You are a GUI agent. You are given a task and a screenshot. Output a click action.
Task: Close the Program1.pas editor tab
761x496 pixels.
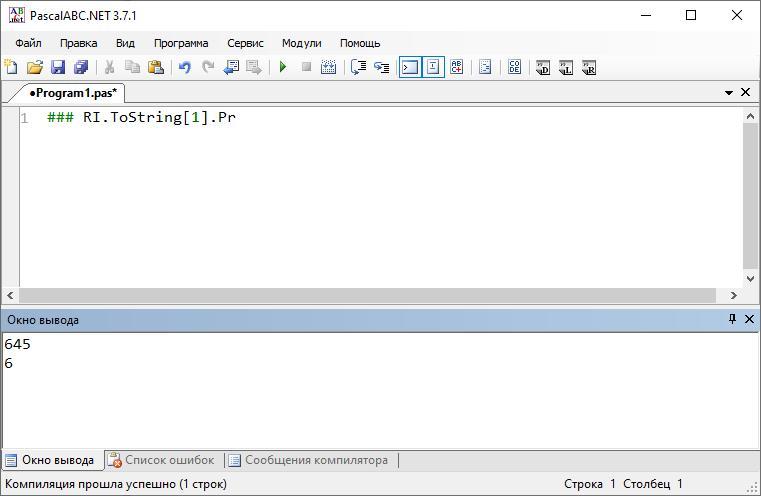pos(745,92)
